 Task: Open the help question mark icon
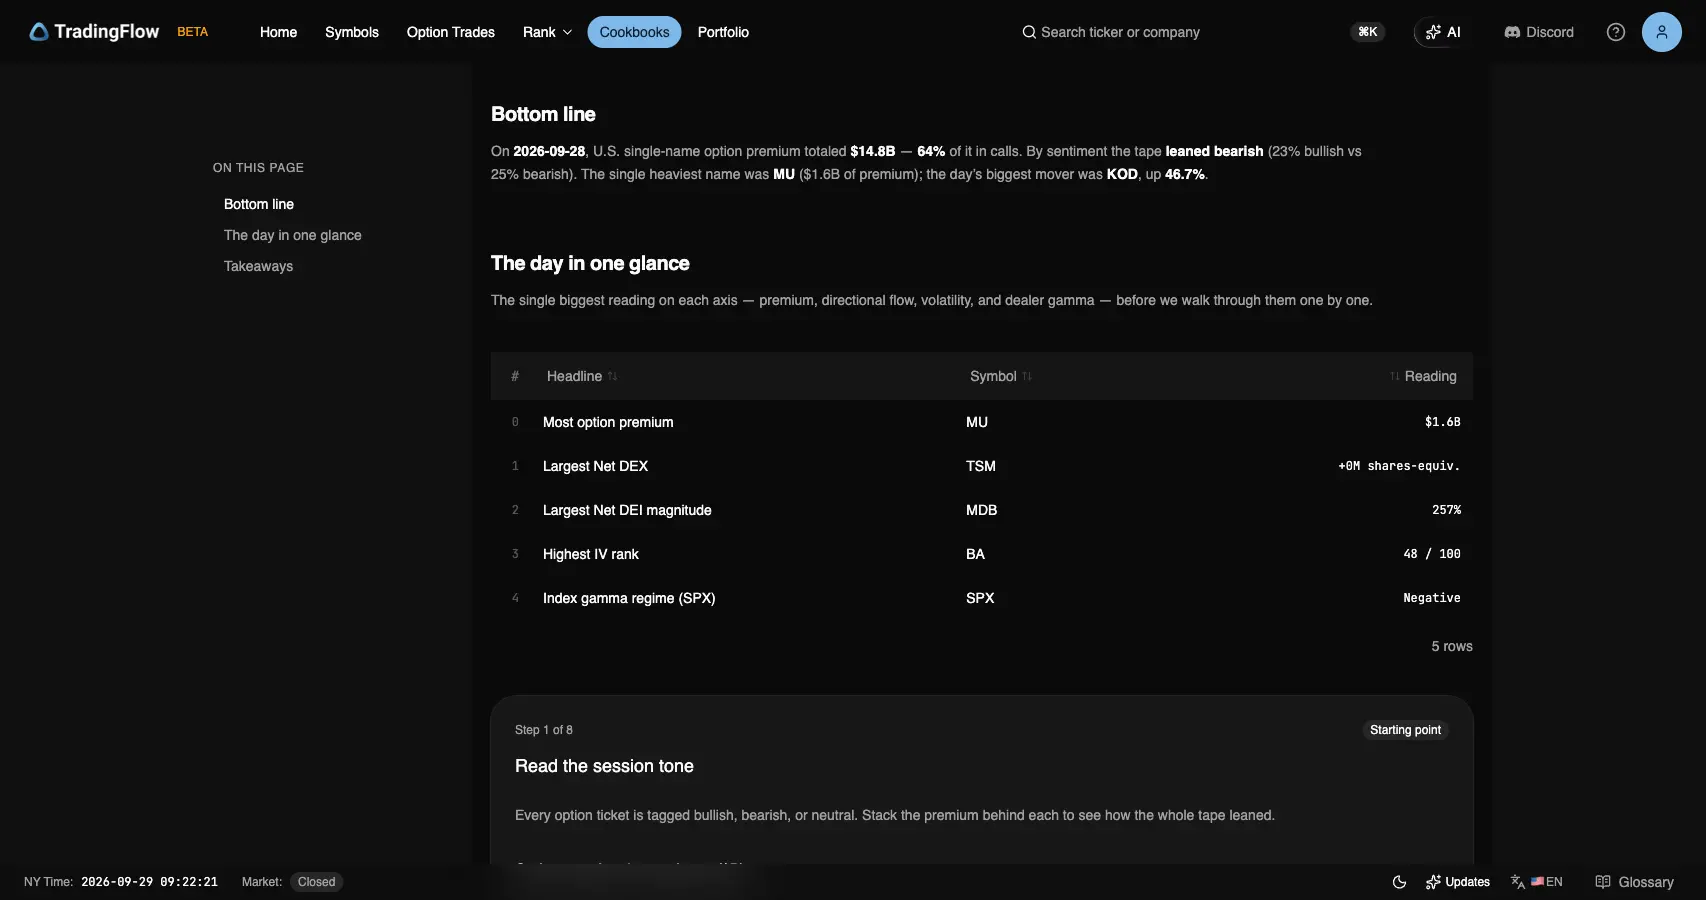(1615, 32)
